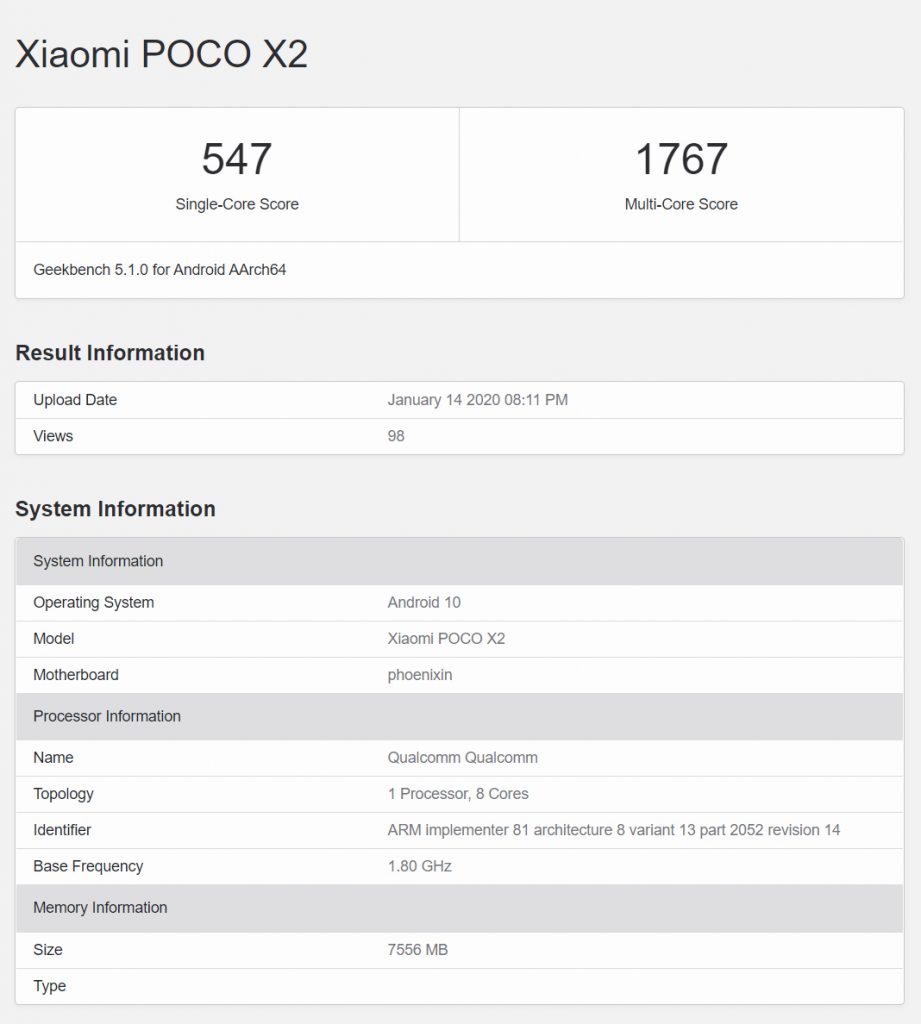Click the multi-core score 1767

click(x=681, y=160)
